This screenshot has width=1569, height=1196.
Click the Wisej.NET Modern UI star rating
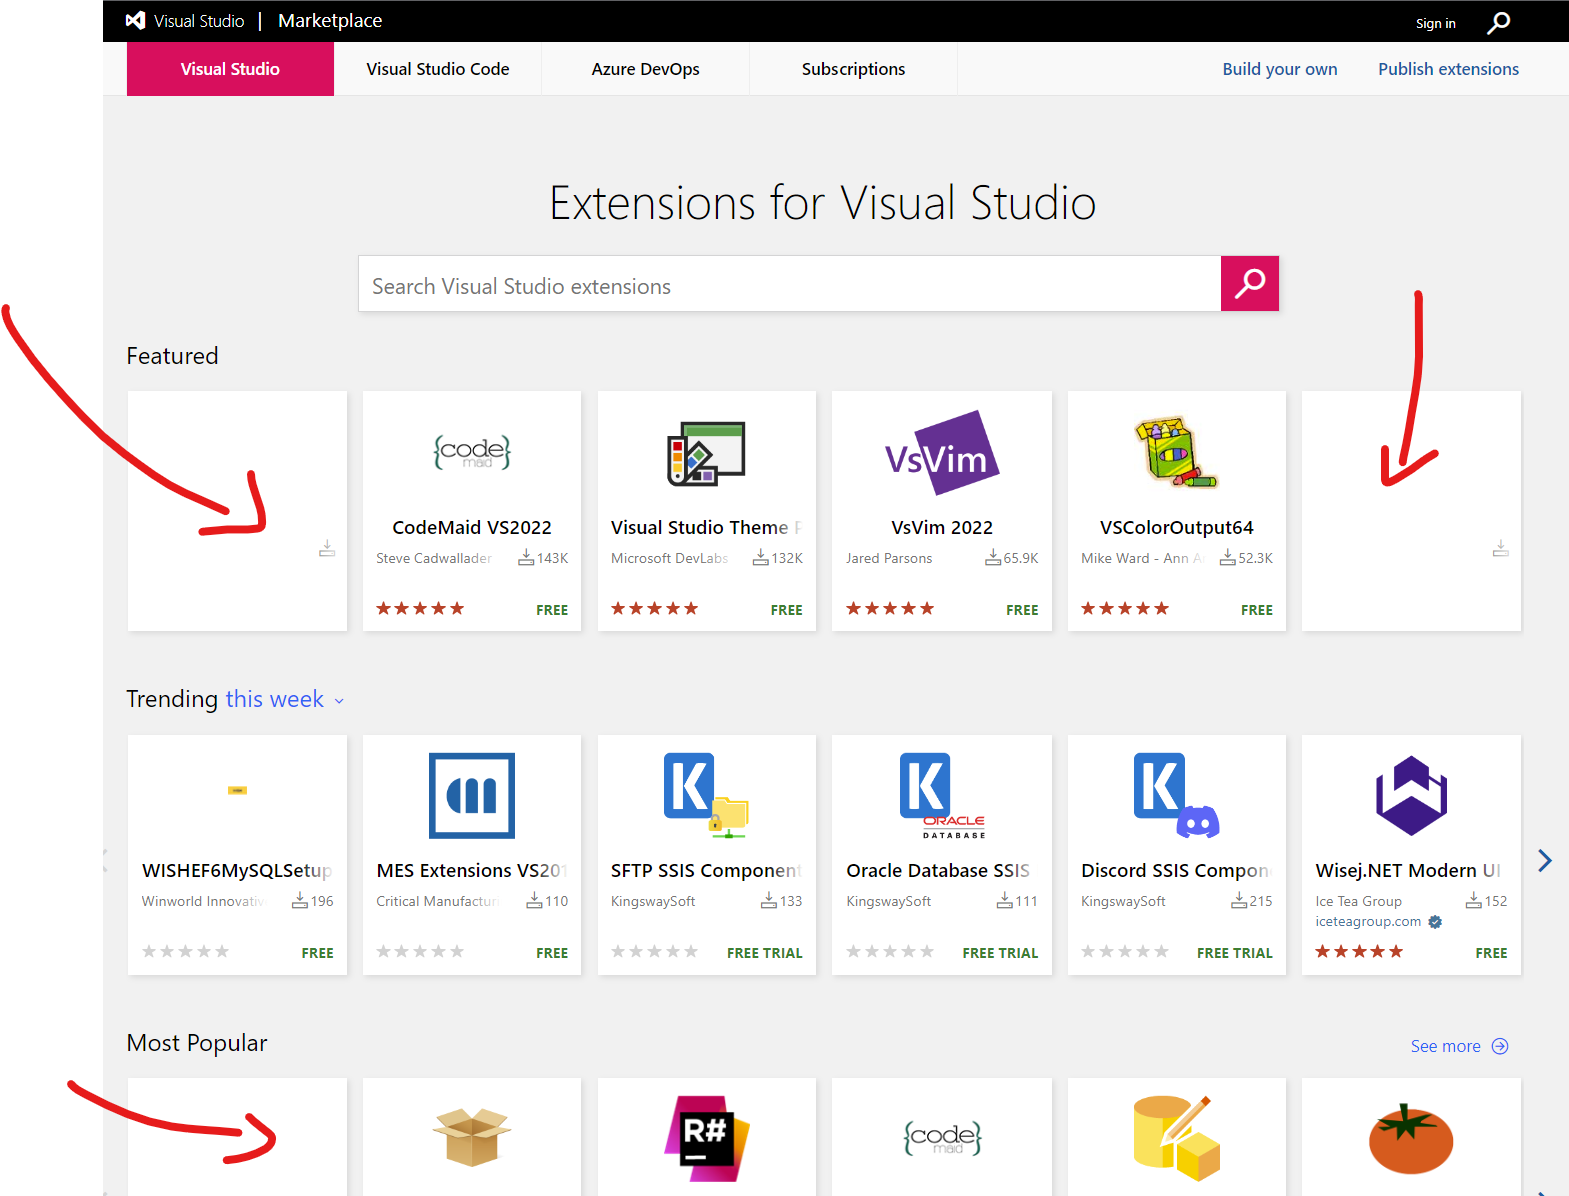[1359, 951]
